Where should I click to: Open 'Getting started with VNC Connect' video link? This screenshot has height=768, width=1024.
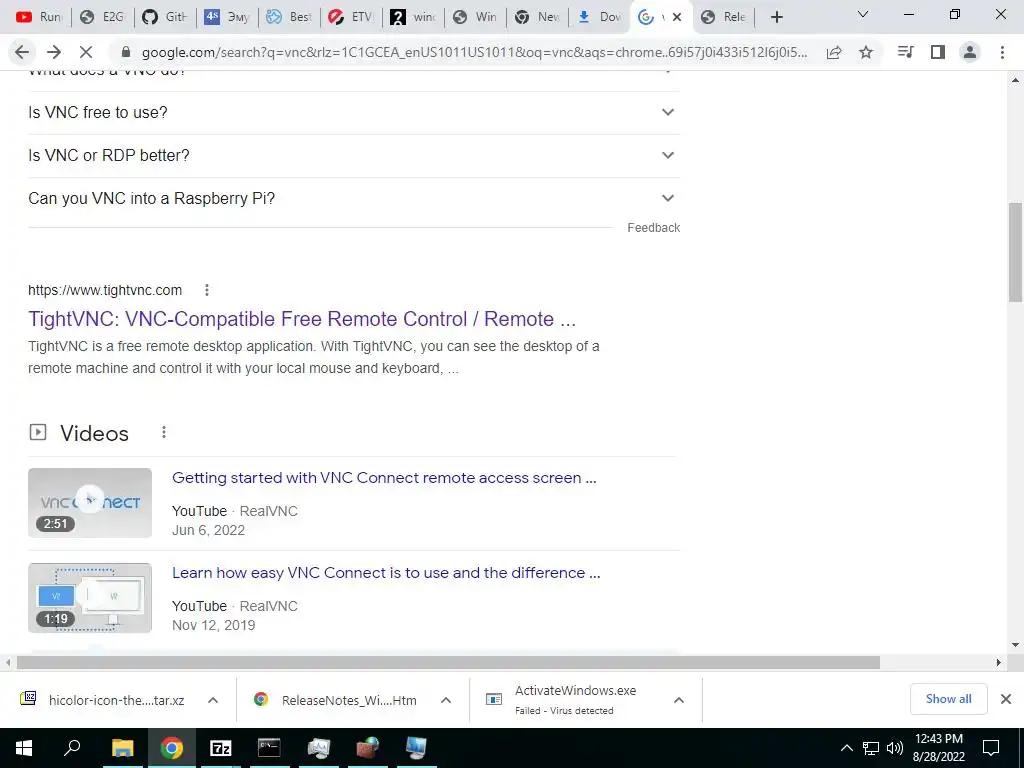(x=384, y=478)
